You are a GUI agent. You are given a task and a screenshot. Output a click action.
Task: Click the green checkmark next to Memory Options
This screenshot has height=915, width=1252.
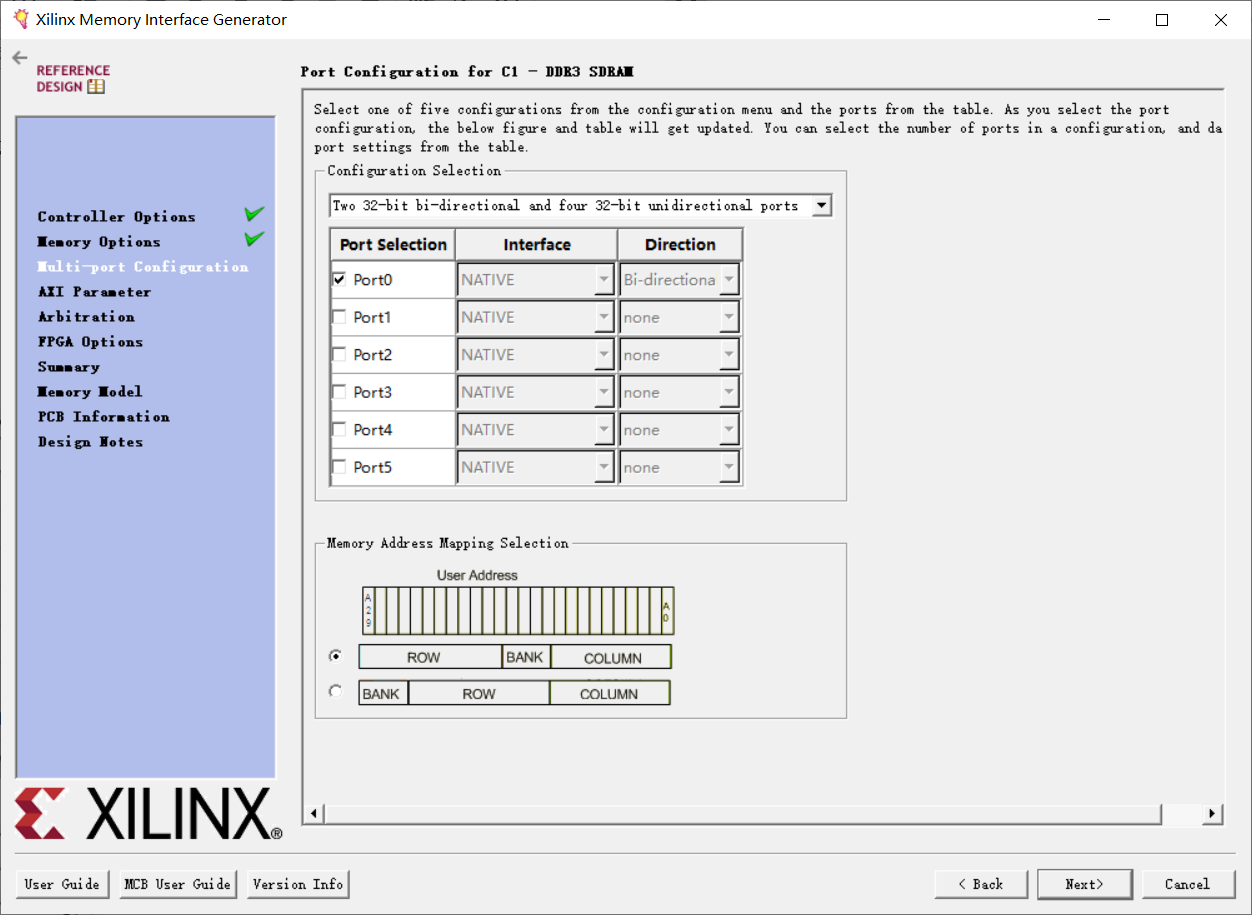tap(254, 239)
